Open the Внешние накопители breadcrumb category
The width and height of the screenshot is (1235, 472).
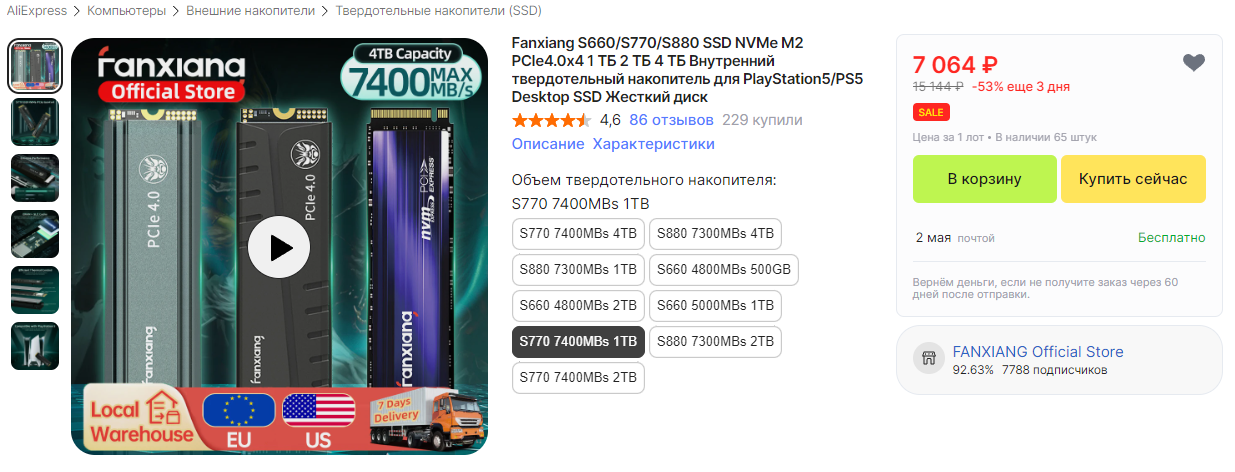255,11
